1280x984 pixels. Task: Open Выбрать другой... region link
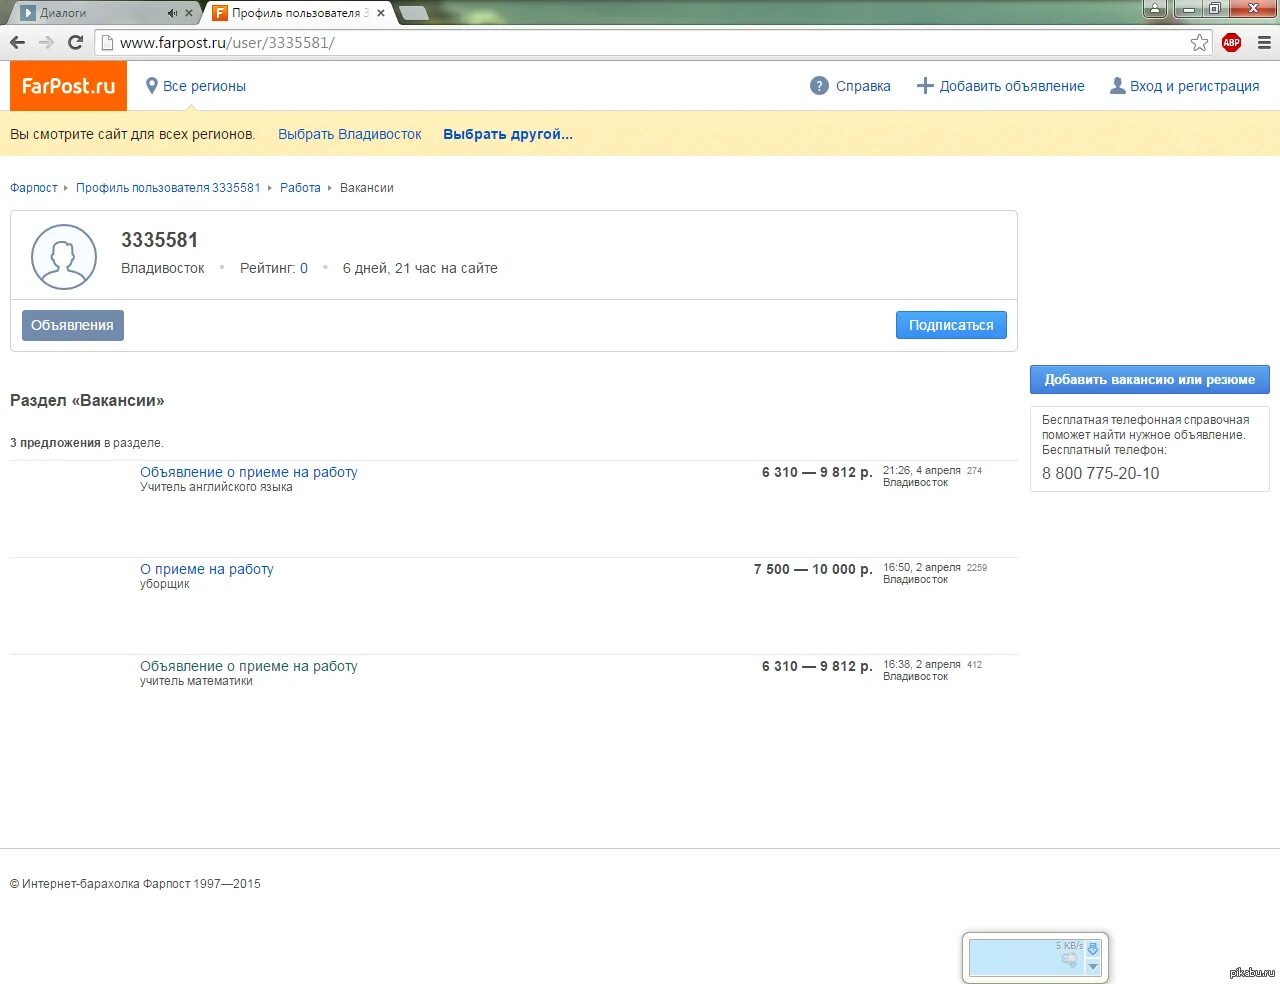coord(508,134)
